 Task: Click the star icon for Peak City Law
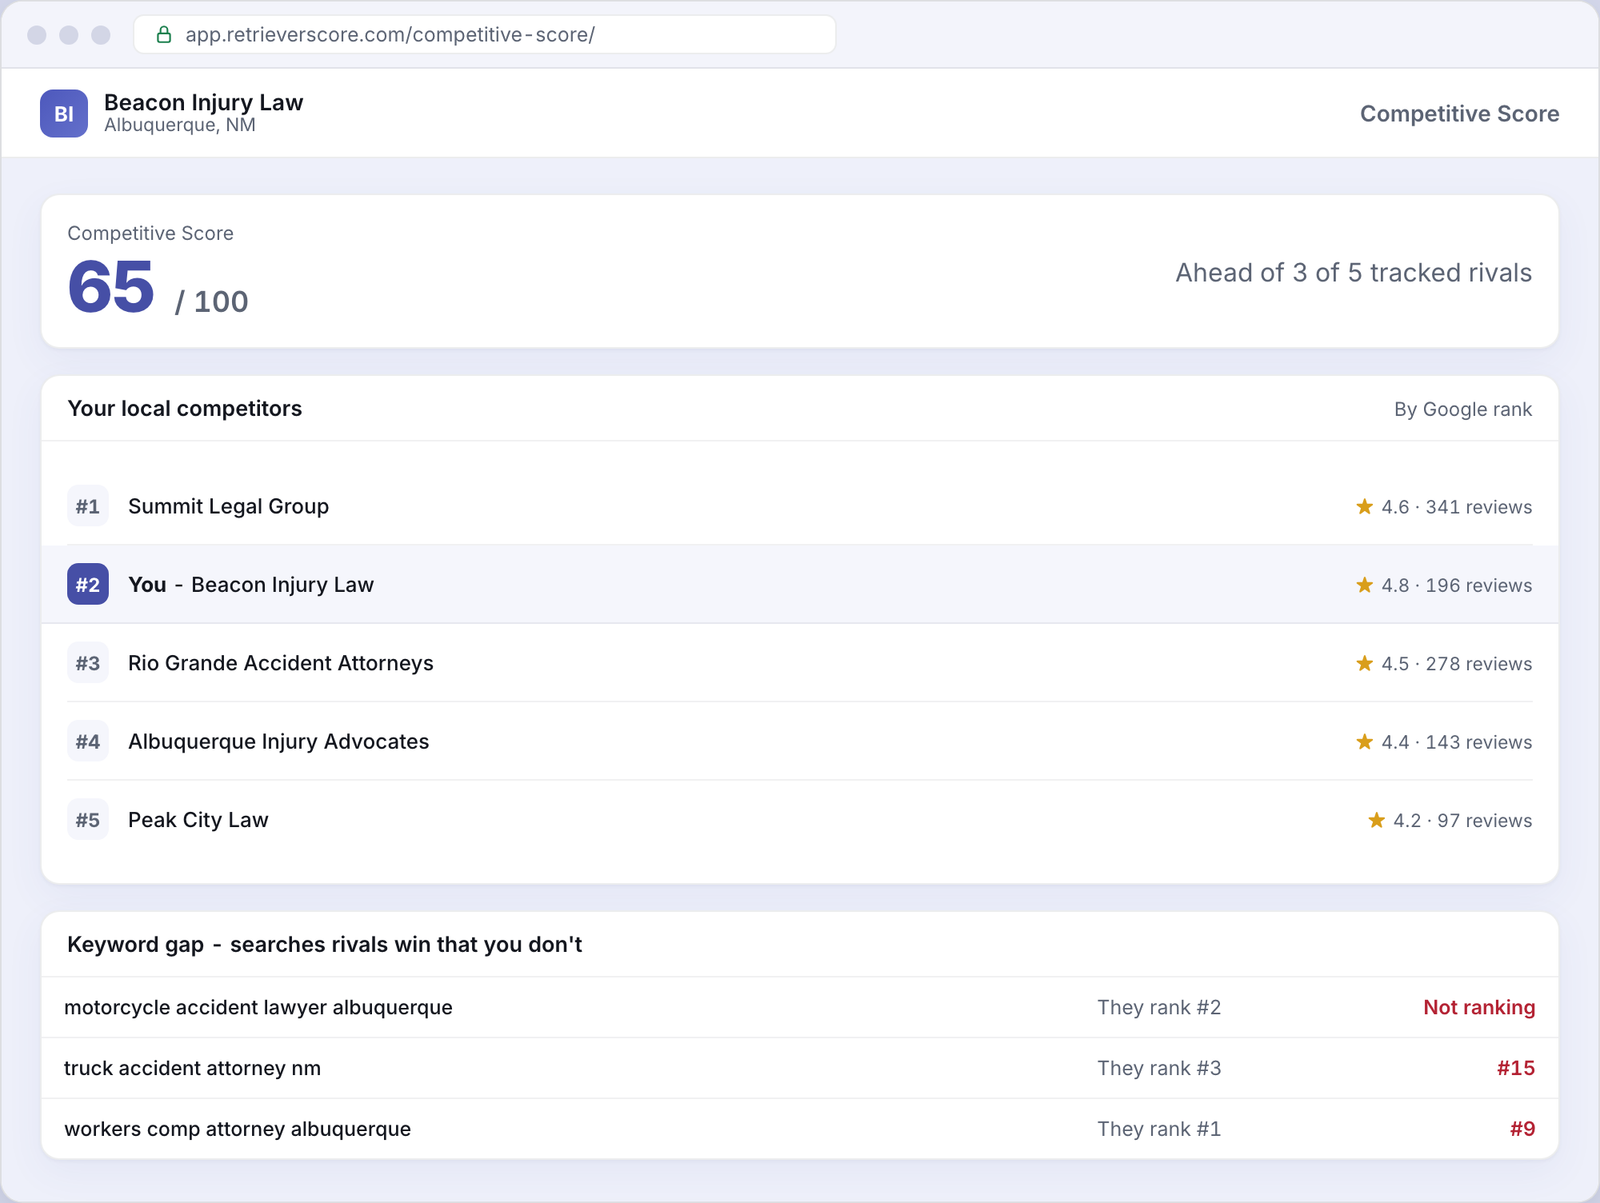point(1376,820)
